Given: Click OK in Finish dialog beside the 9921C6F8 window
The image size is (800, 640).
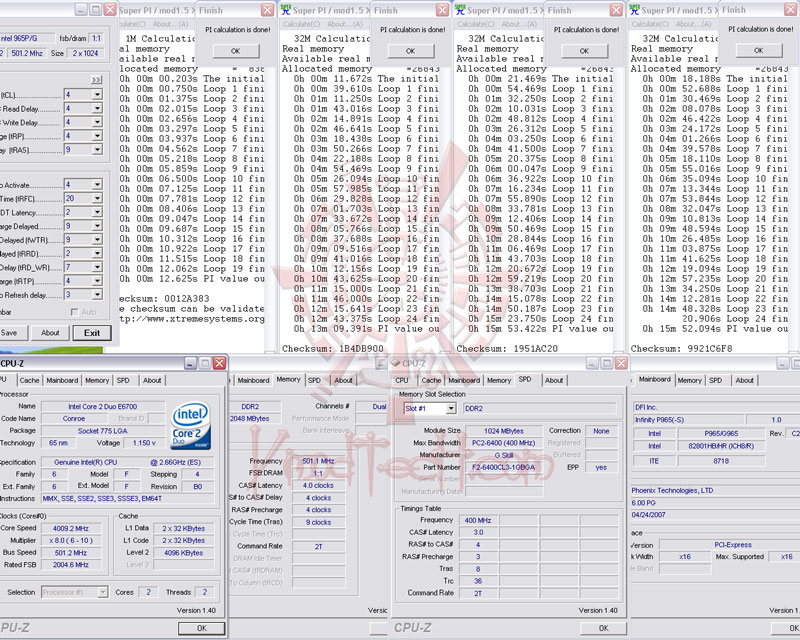Looking at the screenshot, I should pos(759,51).
